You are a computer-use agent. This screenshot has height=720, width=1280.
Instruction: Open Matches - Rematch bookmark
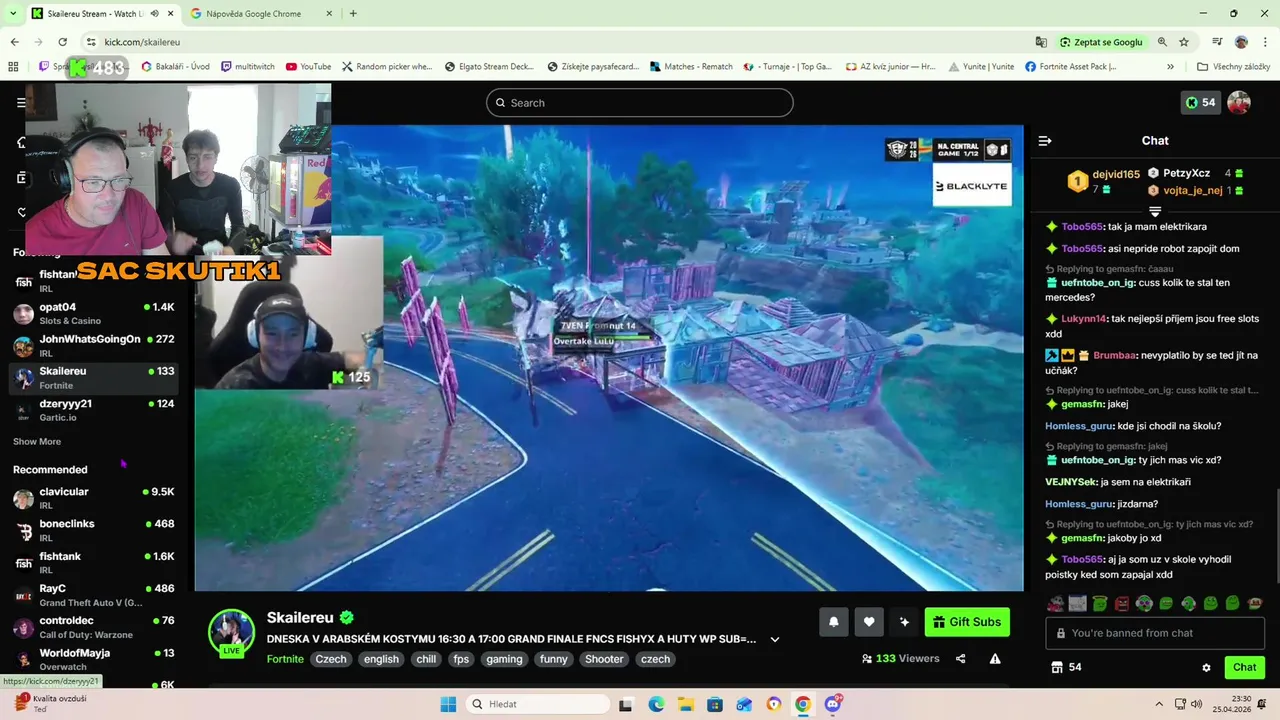(691, 67)
